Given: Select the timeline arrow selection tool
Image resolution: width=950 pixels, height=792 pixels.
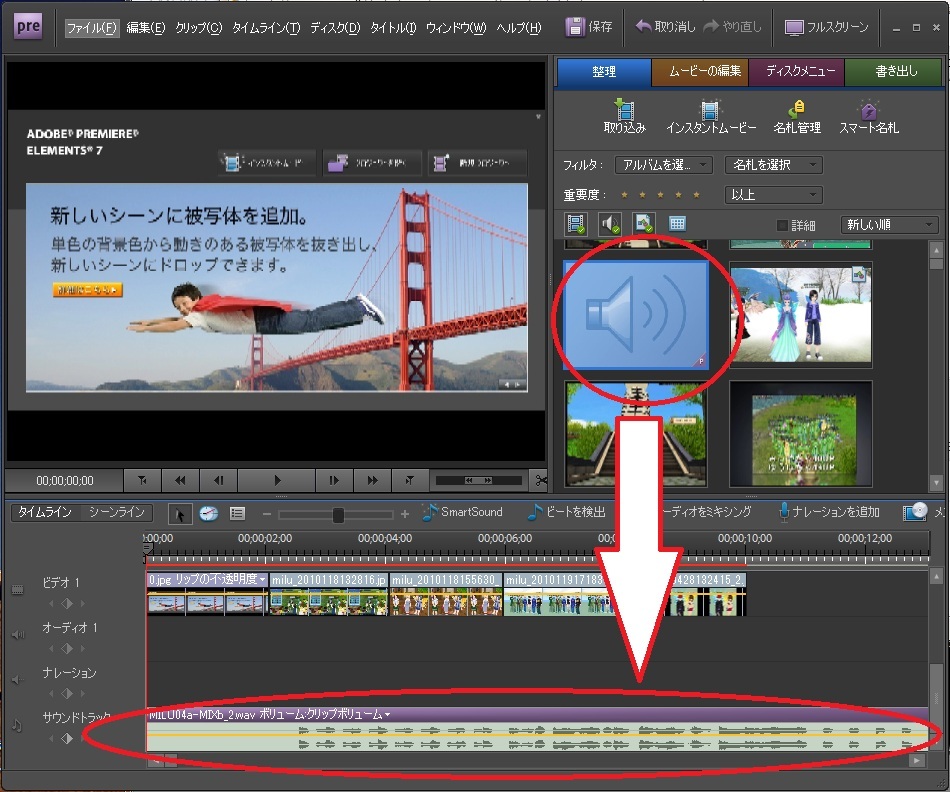Looking at the screenshot, I should (x=181, y=513).
